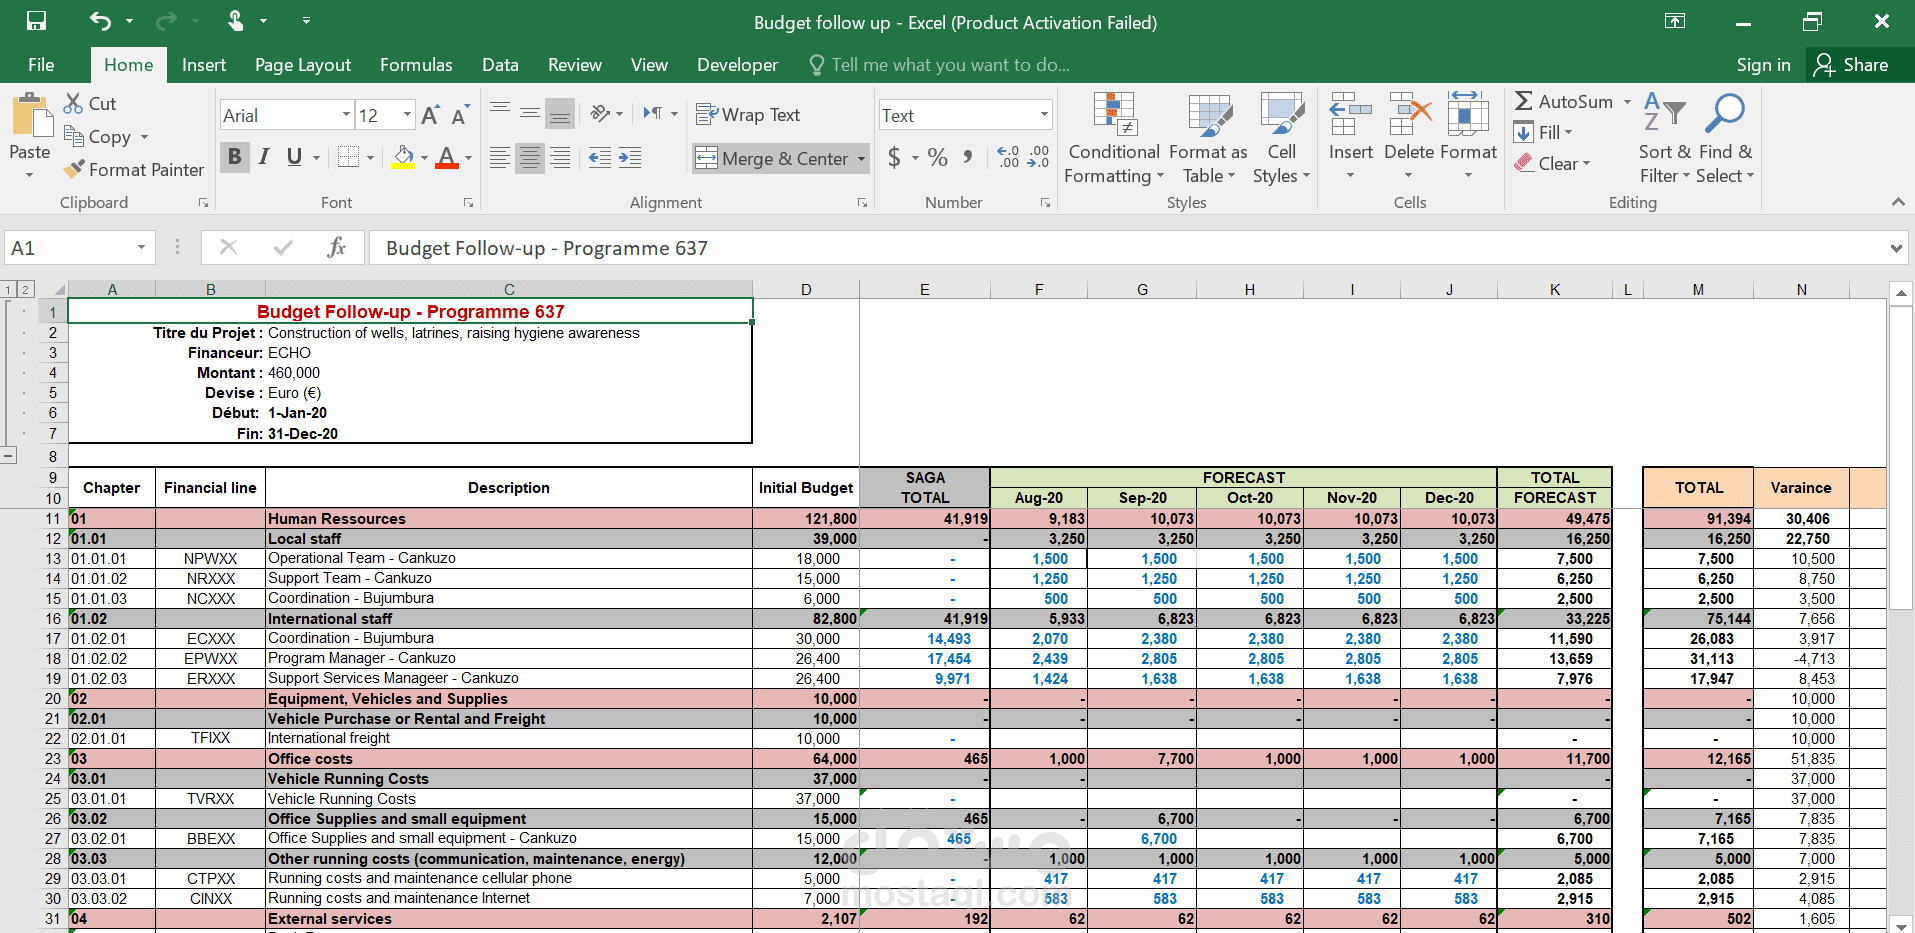The image size is (1915, 933).
Task: Undo the last action
Action: (100, 21)
